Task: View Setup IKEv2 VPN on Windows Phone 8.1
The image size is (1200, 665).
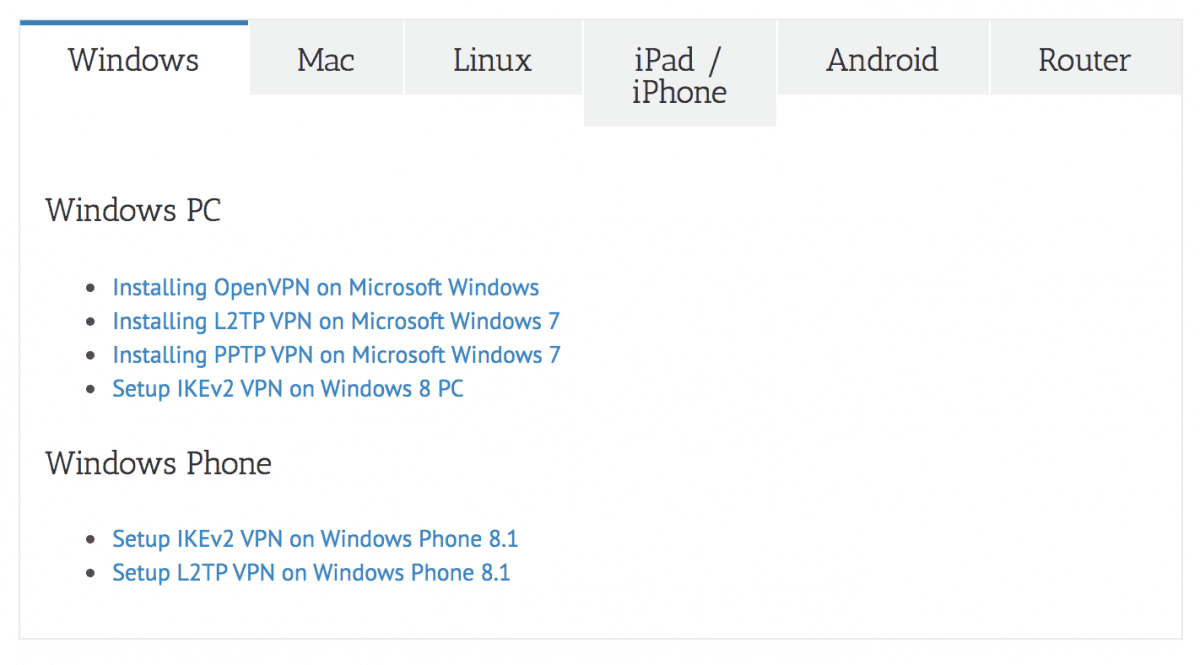Action: coord(315,540)
